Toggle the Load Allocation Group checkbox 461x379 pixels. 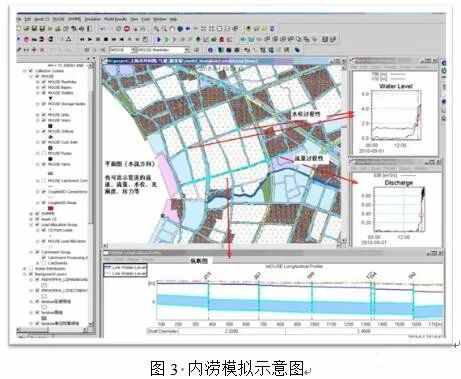pyautogui.click(x=37, y=225)
